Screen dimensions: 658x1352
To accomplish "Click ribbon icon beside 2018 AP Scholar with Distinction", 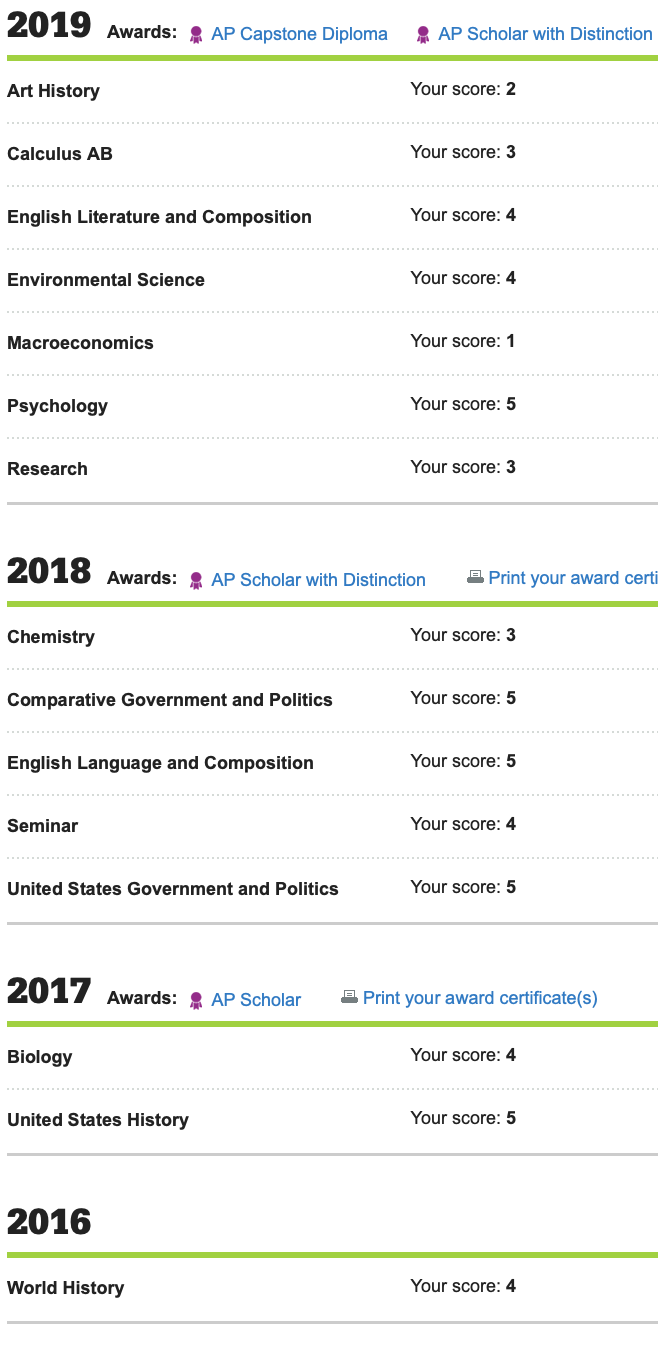I will (196, 581).
